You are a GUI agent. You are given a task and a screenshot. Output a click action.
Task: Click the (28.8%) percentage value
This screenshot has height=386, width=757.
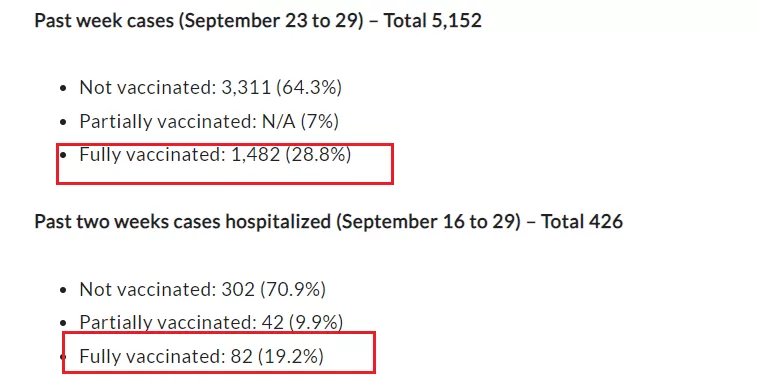tap(318, 154)
